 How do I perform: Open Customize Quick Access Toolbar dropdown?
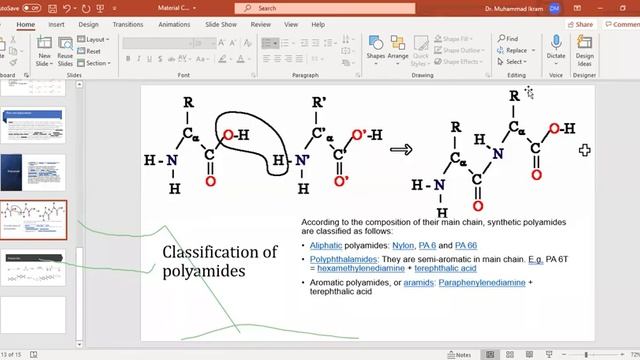pyautogui.click(x=114, y=8)
